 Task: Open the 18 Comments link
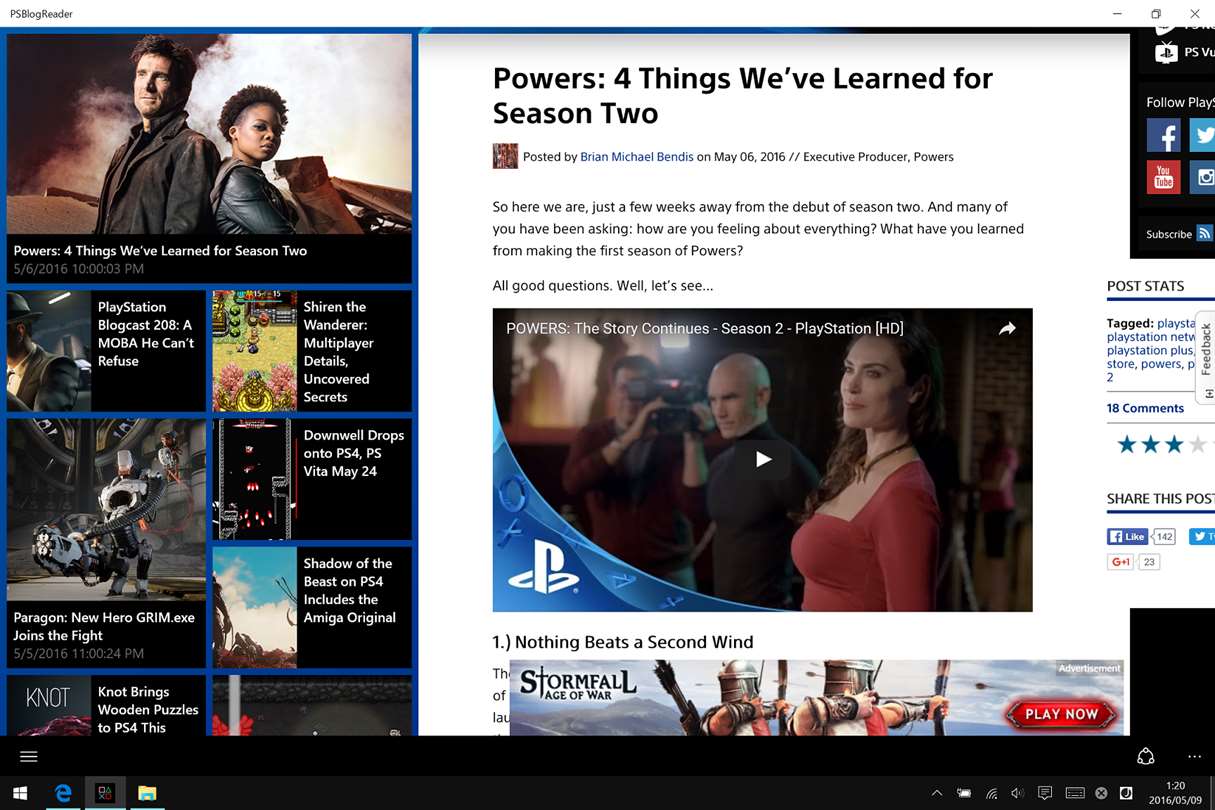(x=1145, y=408)
